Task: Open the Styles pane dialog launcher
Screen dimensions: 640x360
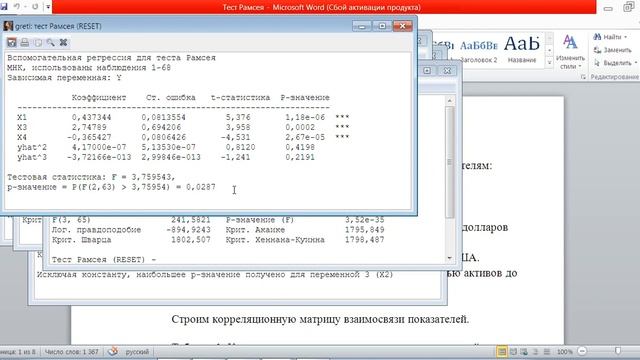Action: [x=583, y=77]
